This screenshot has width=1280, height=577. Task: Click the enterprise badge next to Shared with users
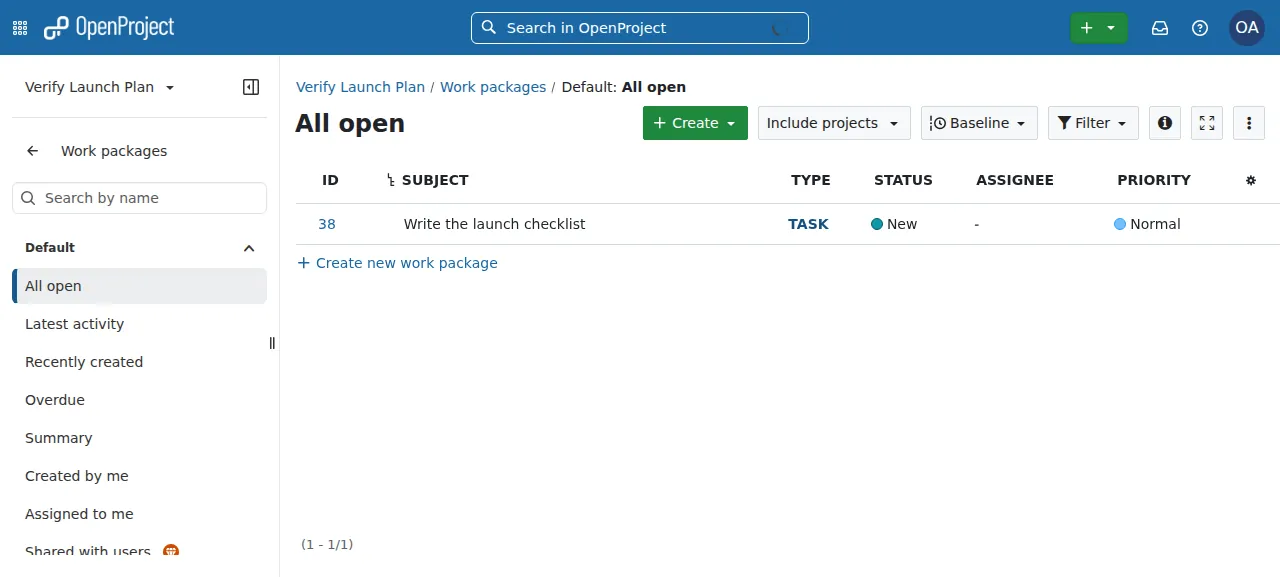[171, 551]
